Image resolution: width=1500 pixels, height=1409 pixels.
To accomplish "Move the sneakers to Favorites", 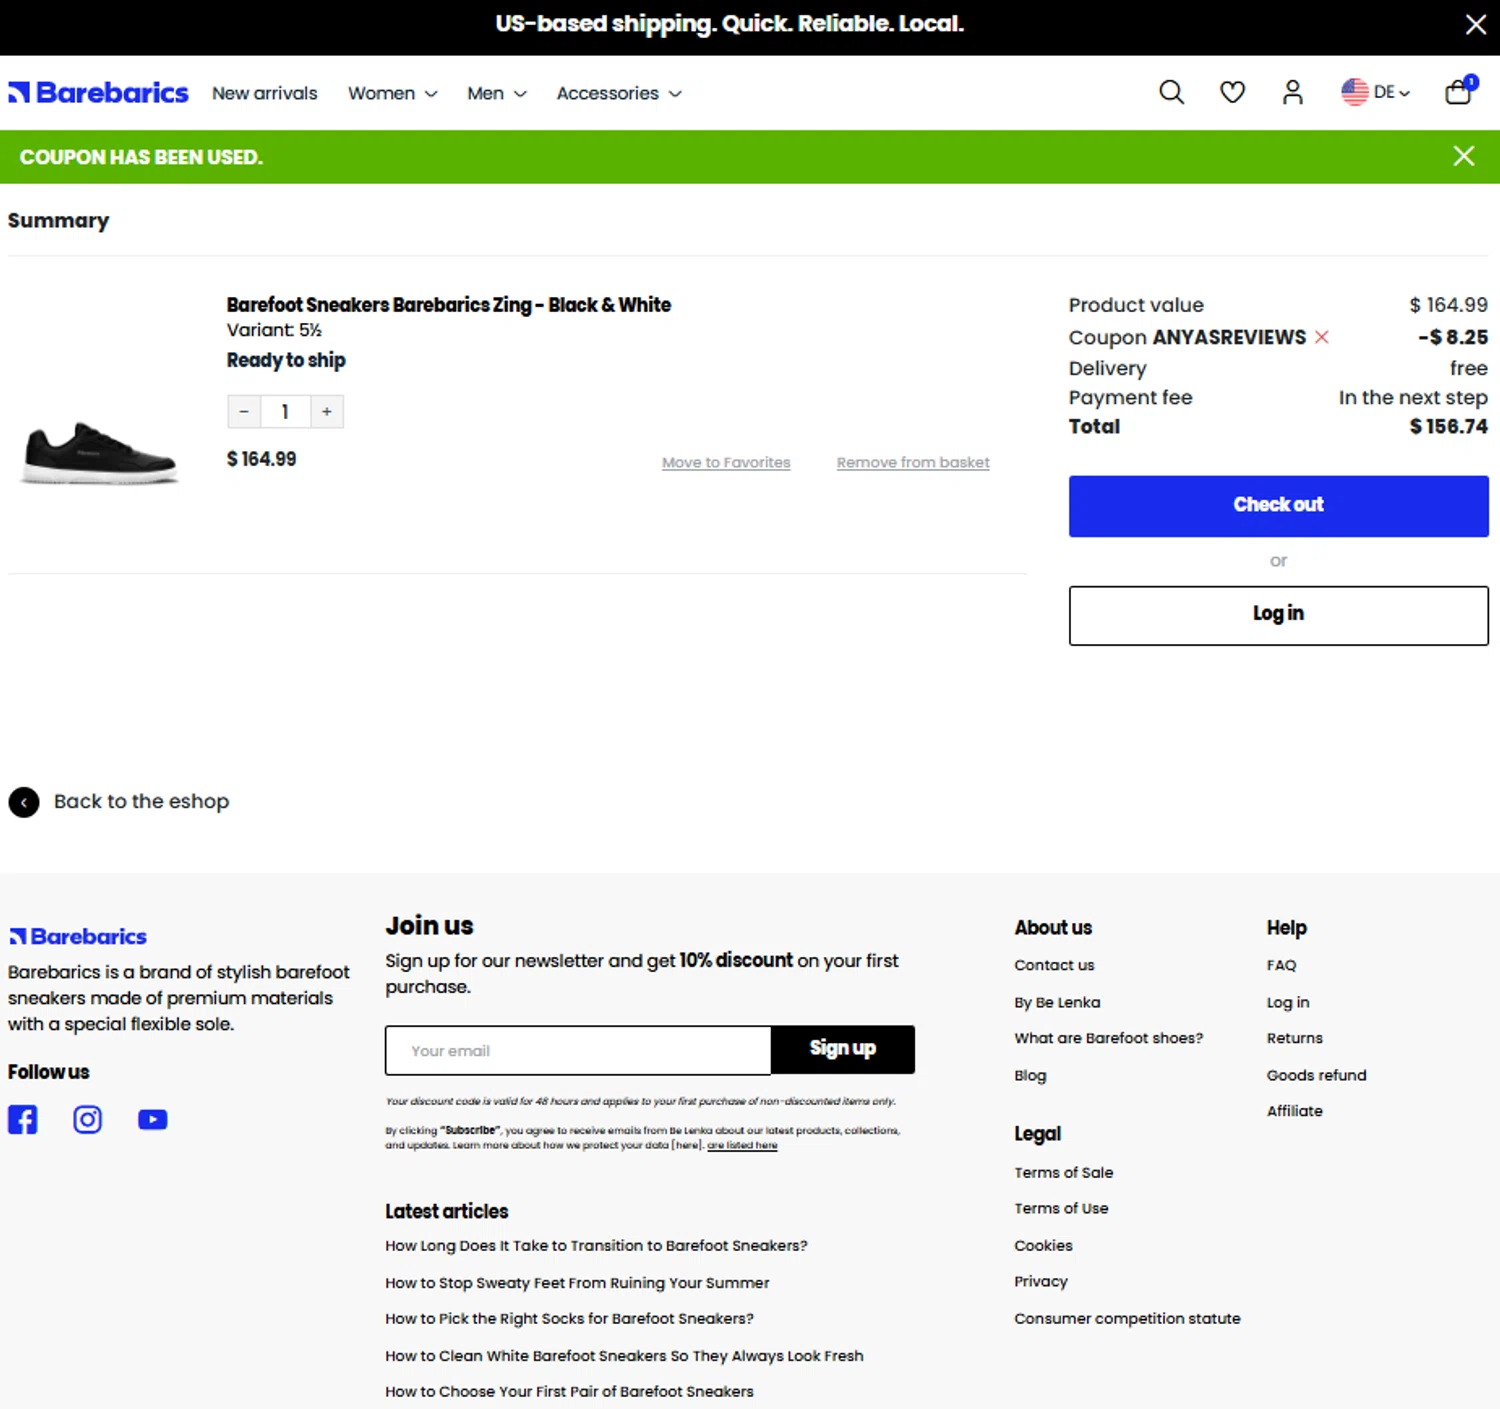I will (x=726, y=463).
